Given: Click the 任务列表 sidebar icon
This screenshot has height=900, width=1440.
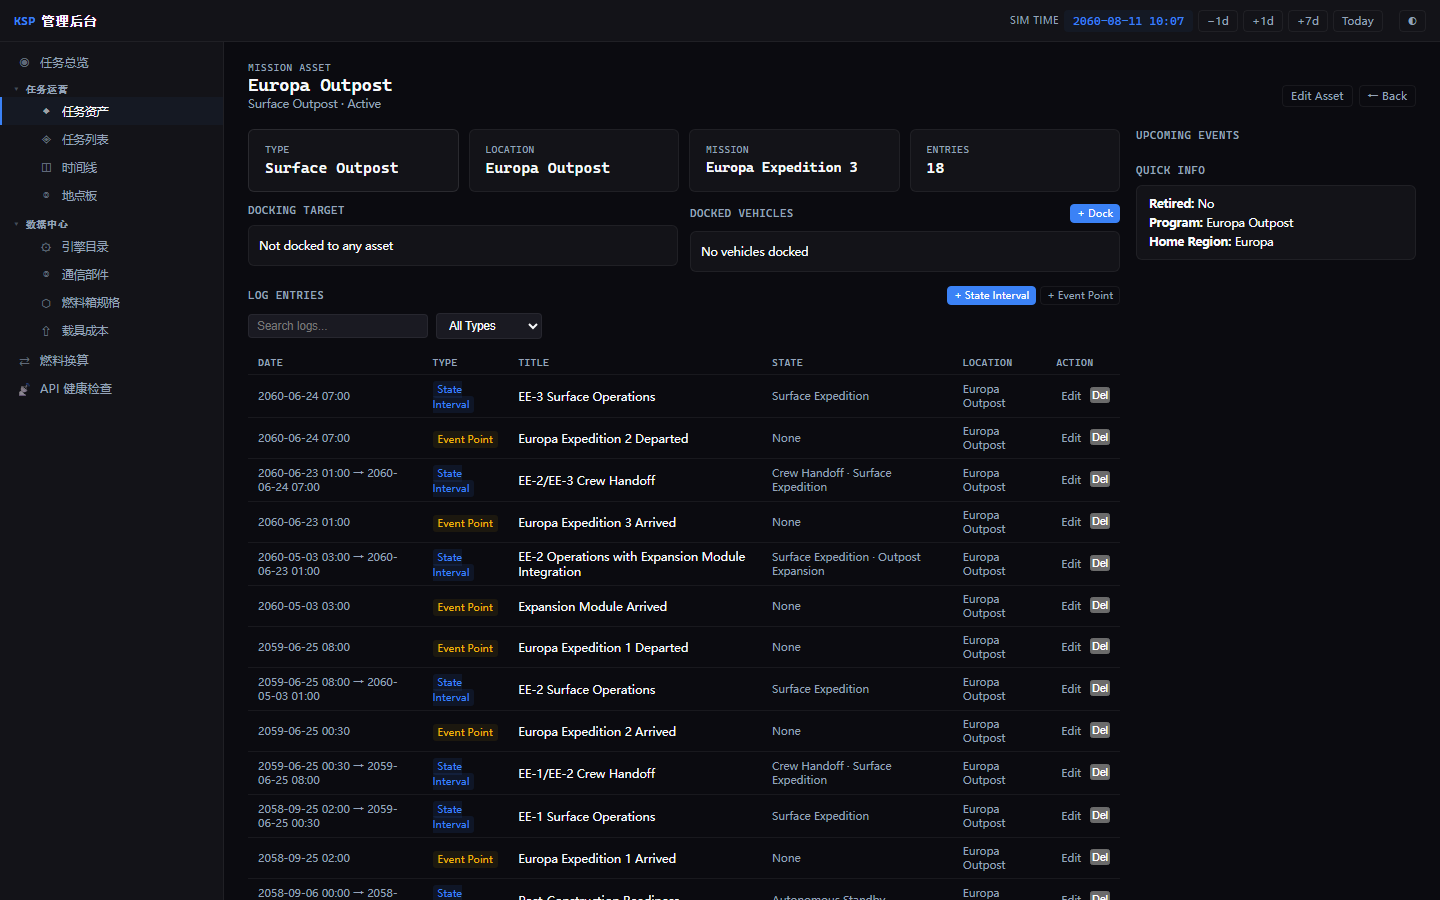Looking at the screenshot, I should click(x=46, y=140).
